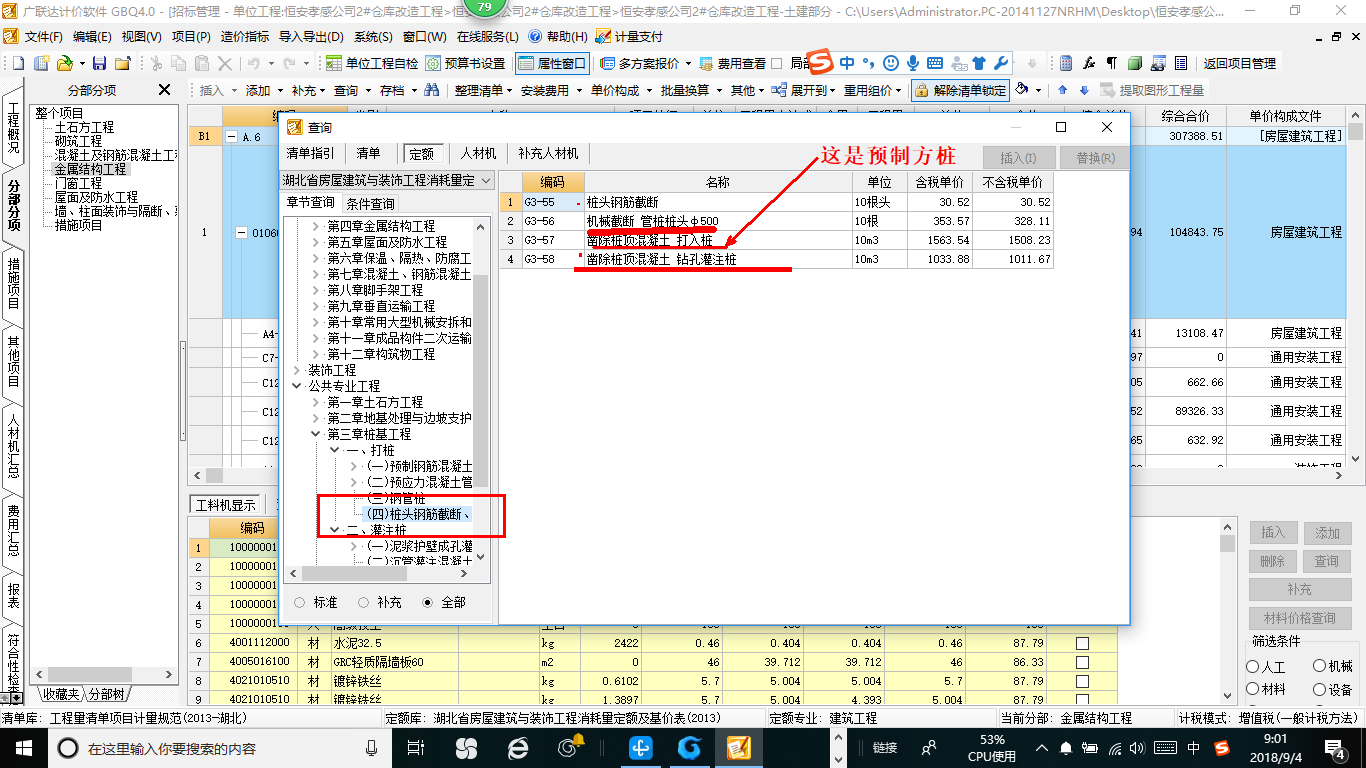Select the 材料 filter radio button
Image resolution: width=1366 pixels, height=768 pixels.
tap(1253, 690)
